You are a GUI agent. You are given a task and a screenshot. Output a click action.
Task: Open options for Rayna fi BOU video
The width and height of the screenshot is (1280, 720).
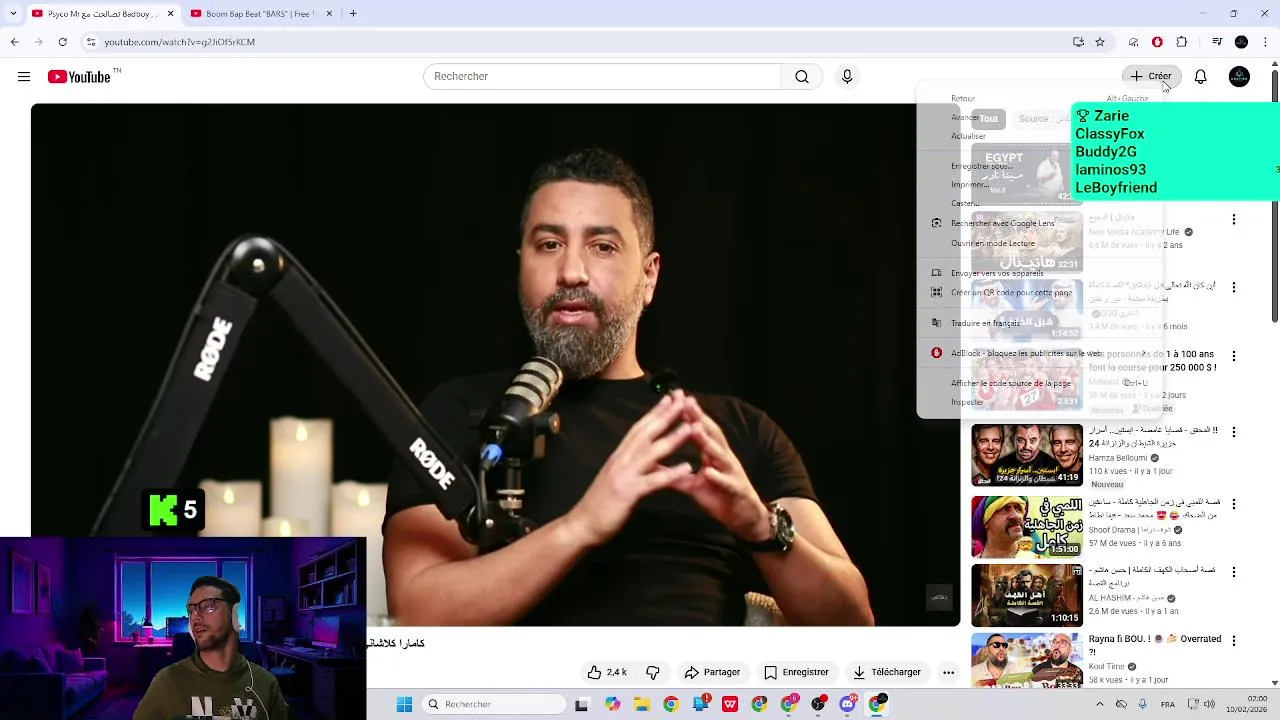coord(1233,640)
